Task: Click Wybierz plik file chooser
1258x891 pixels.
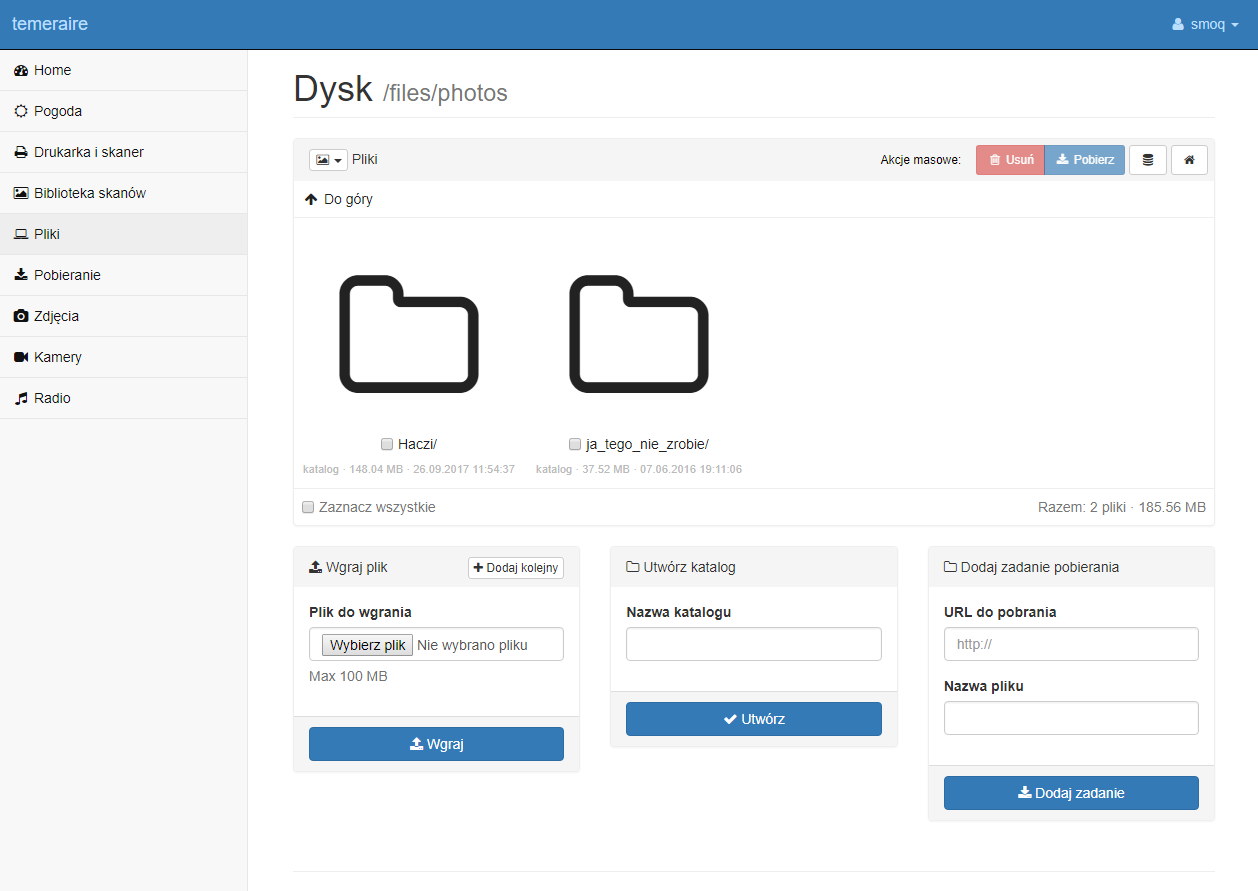Action: 367,645
